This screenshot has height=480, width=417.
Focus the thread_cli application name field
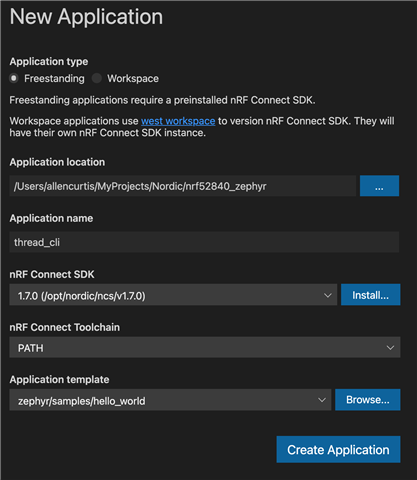click(204, 242)
